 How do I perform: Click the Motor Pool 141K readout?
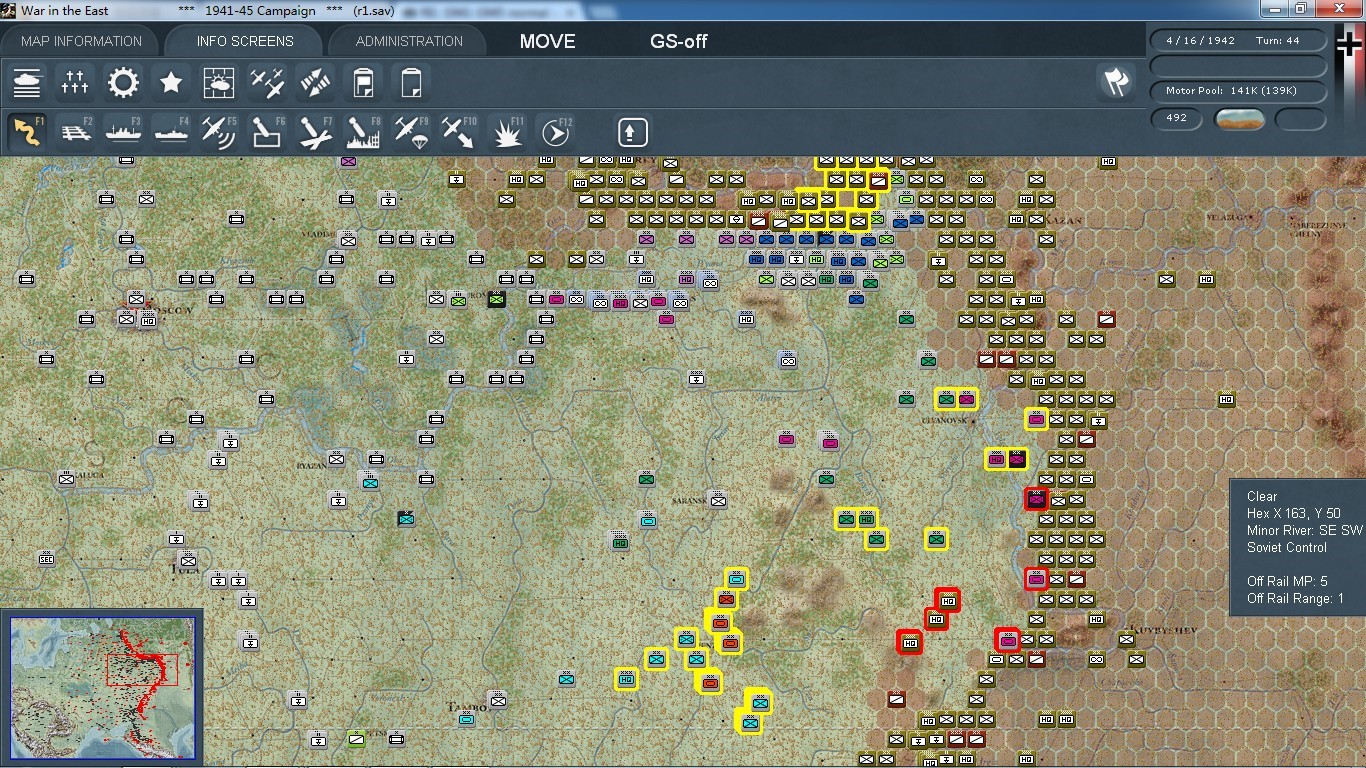(1239, 91)
